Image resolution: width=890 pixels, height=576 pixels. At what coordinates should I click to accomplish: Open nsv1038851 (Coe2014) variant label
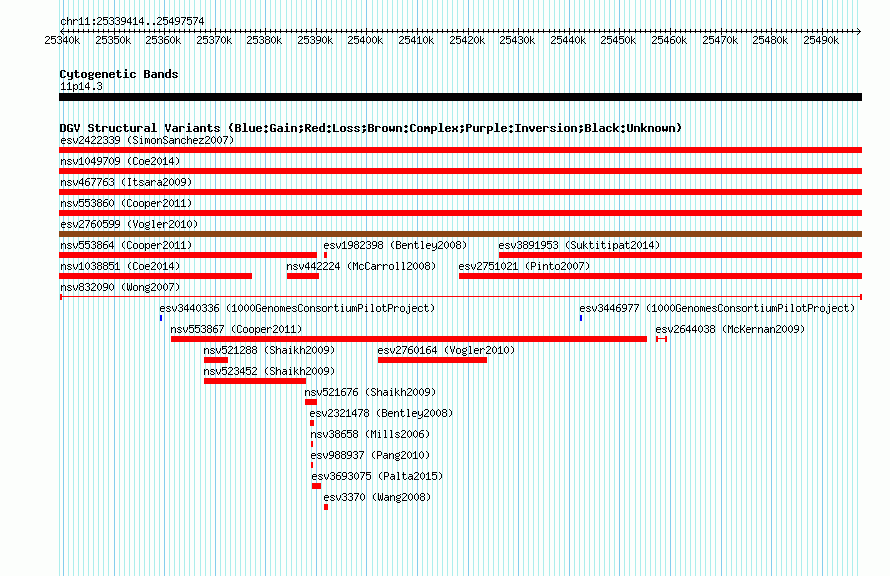[120, 266]
